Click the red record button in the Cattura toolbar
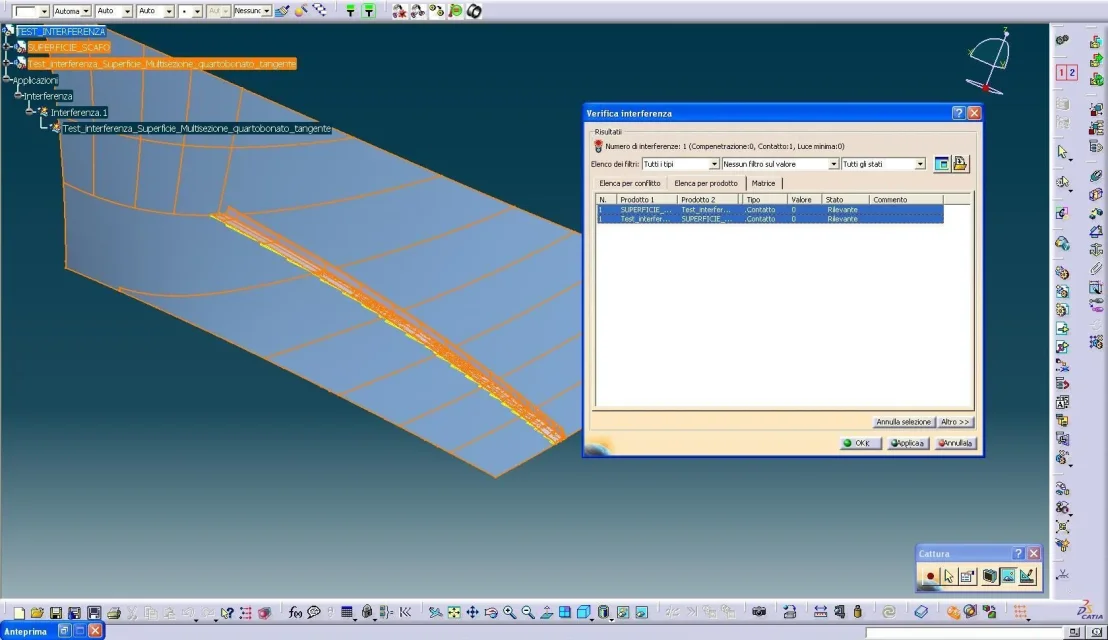Image resolution: width=1108 pixels, height=640 pixels. tap(930, 576)
